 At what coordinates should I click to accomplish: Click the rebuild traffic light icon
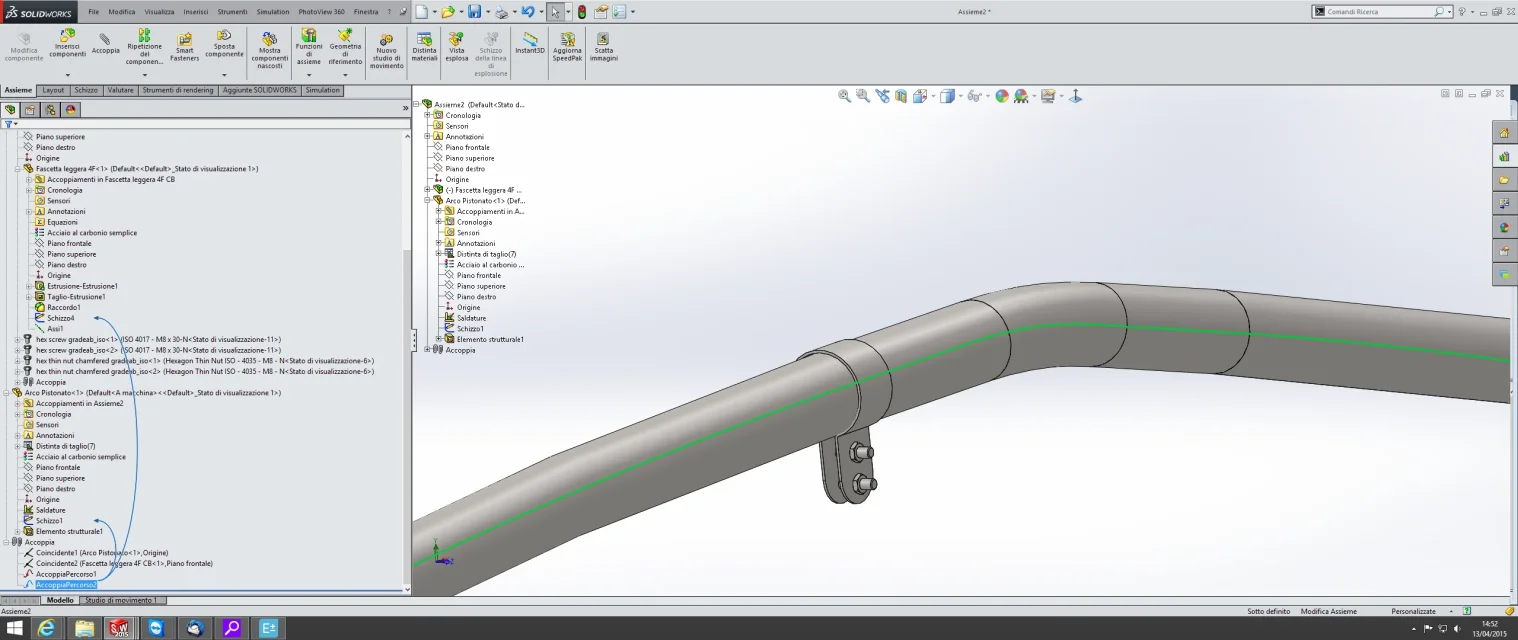582,12
